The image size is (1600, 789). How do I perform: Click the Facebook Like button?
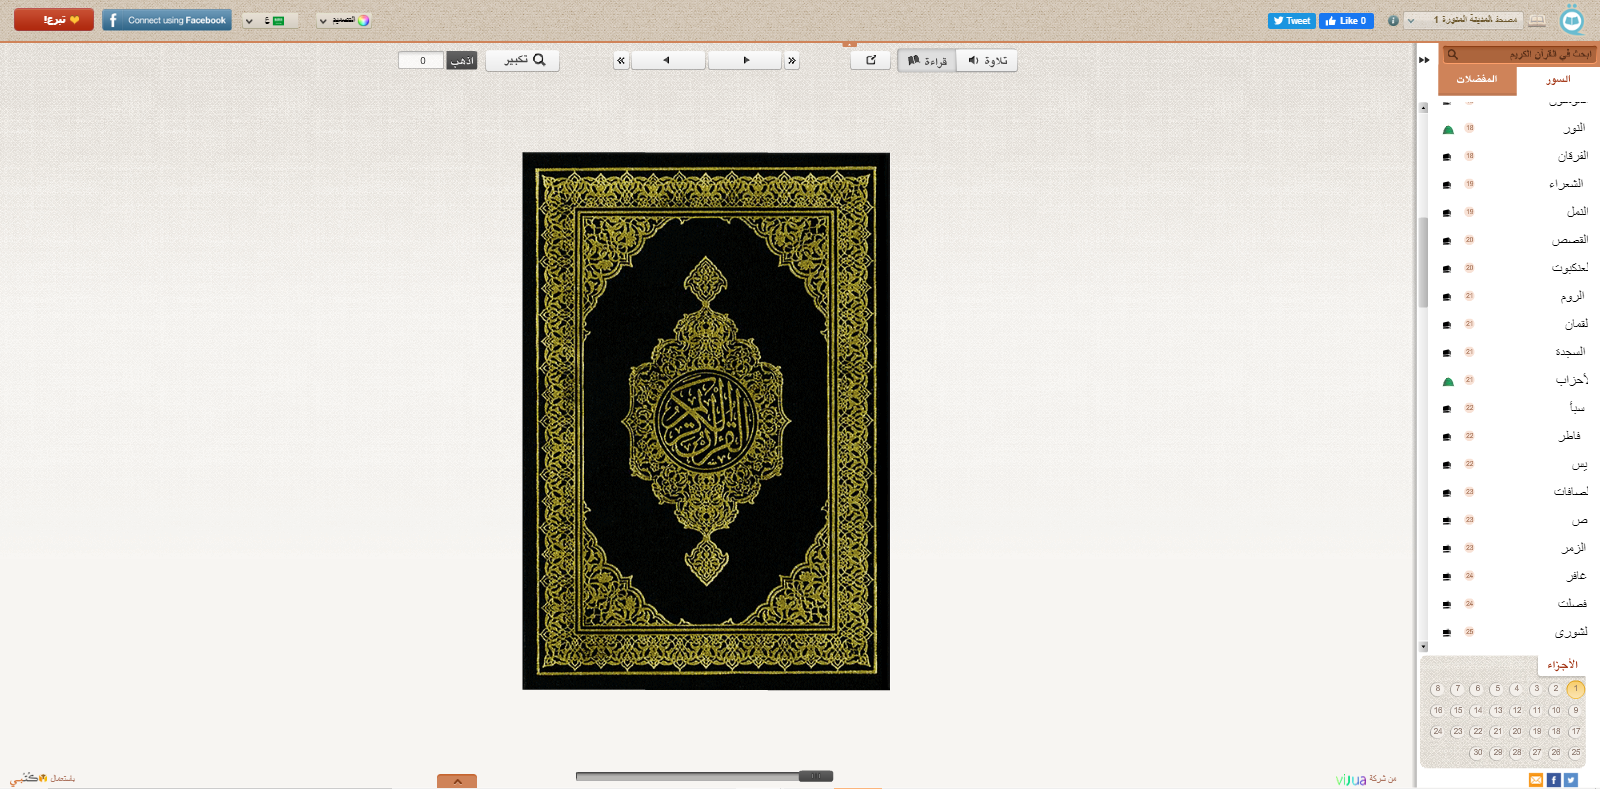coord(1346,21)
